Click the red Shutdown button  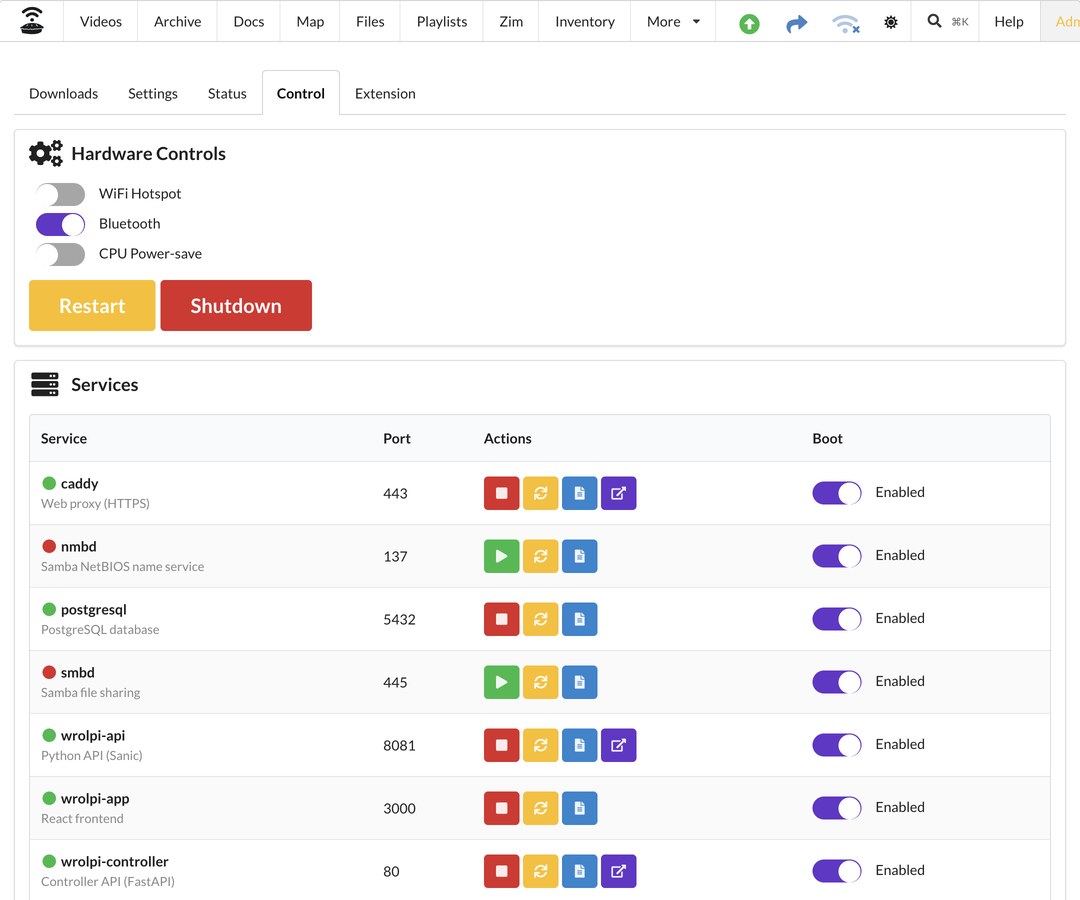(x=236, y=306)
